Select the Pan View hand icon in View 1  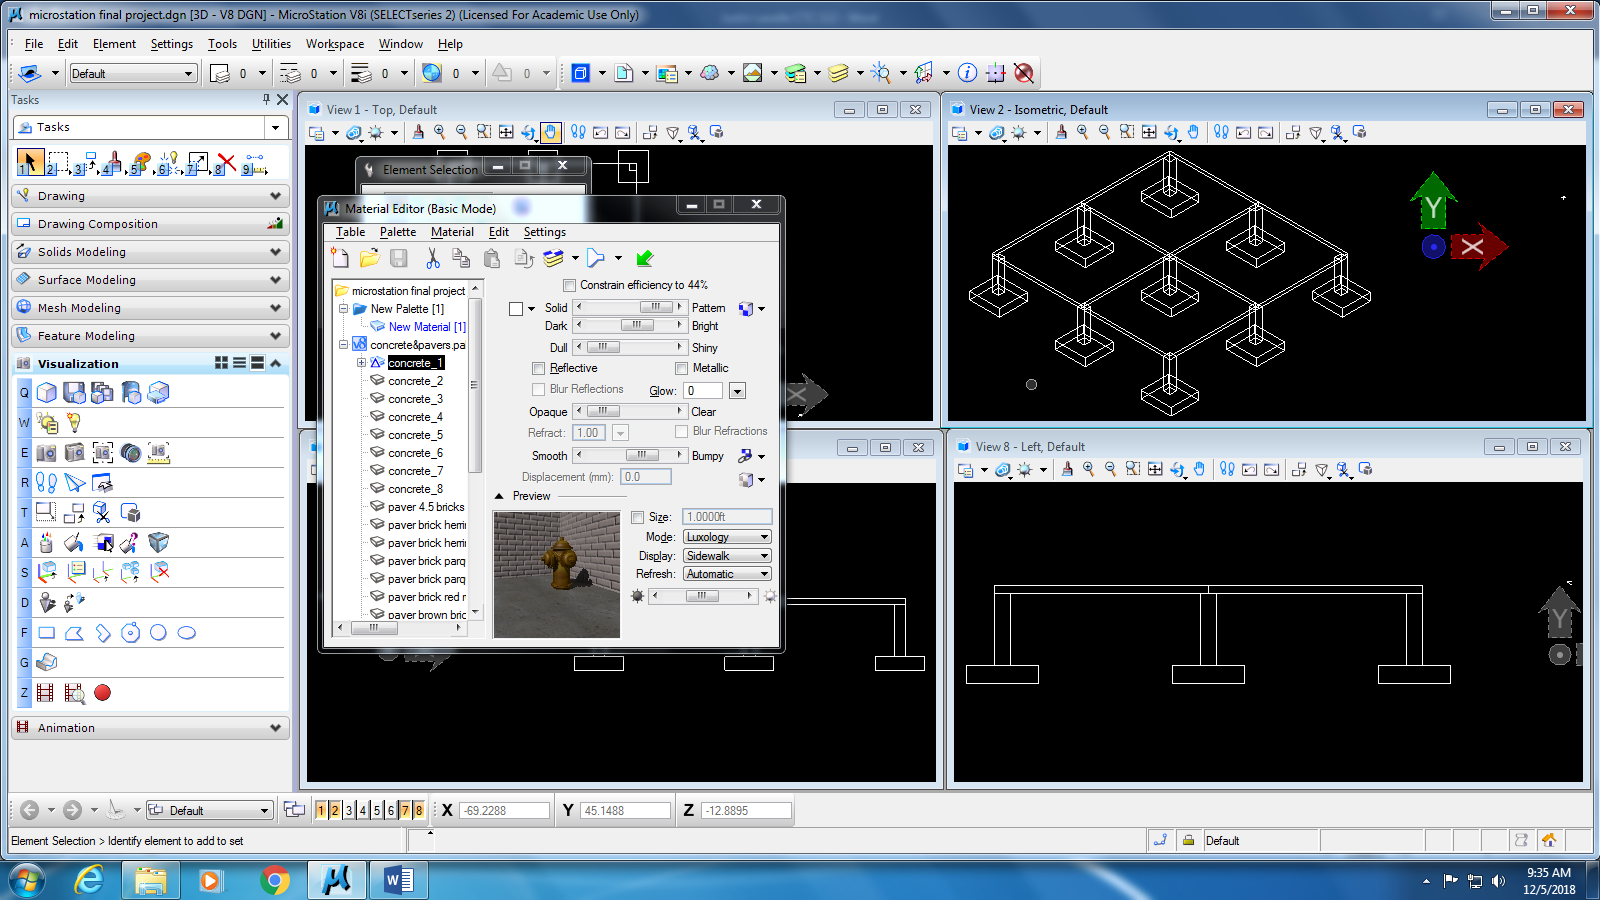pos(550,132)
